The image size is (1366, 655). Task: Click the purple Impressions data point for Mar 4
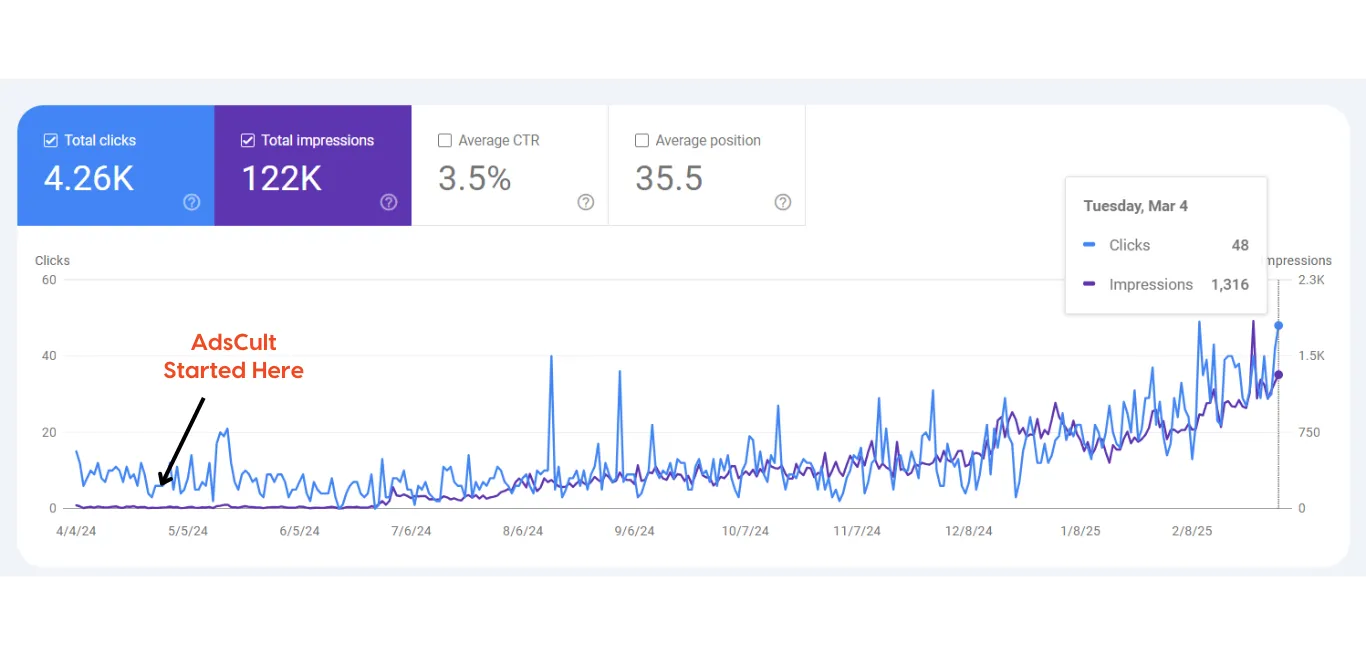pyautogui.click(x=1278, y=375)
